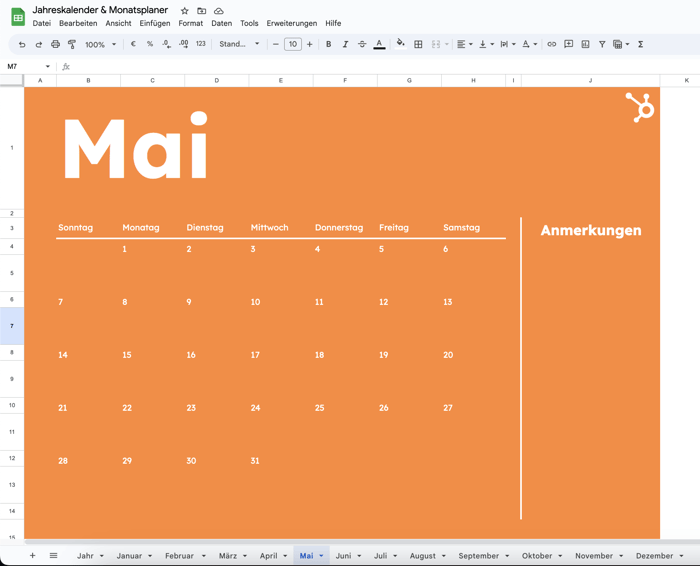Toggle bold formatting
The width and height of the screenshot is (700, 566).
329,44
